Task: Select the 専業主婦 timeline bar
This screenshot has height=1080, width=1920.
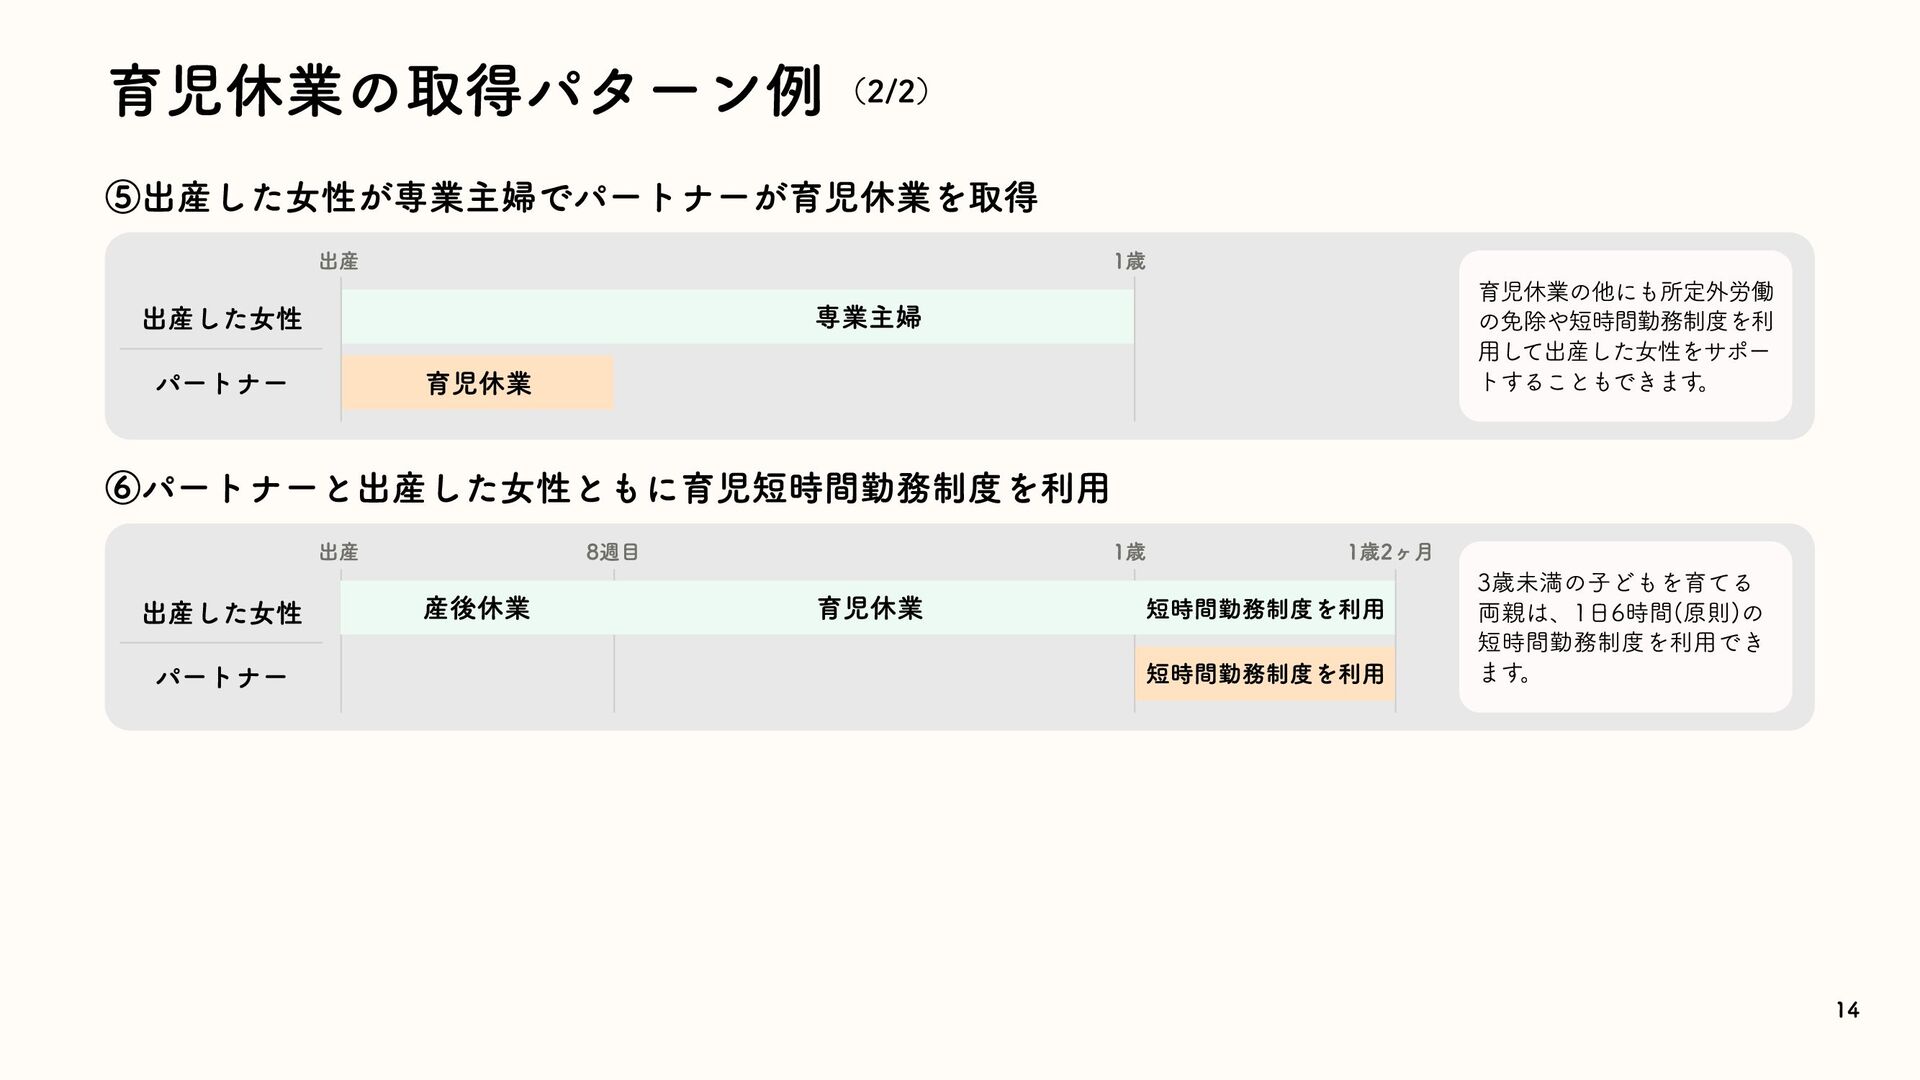Action: point(738,317)
